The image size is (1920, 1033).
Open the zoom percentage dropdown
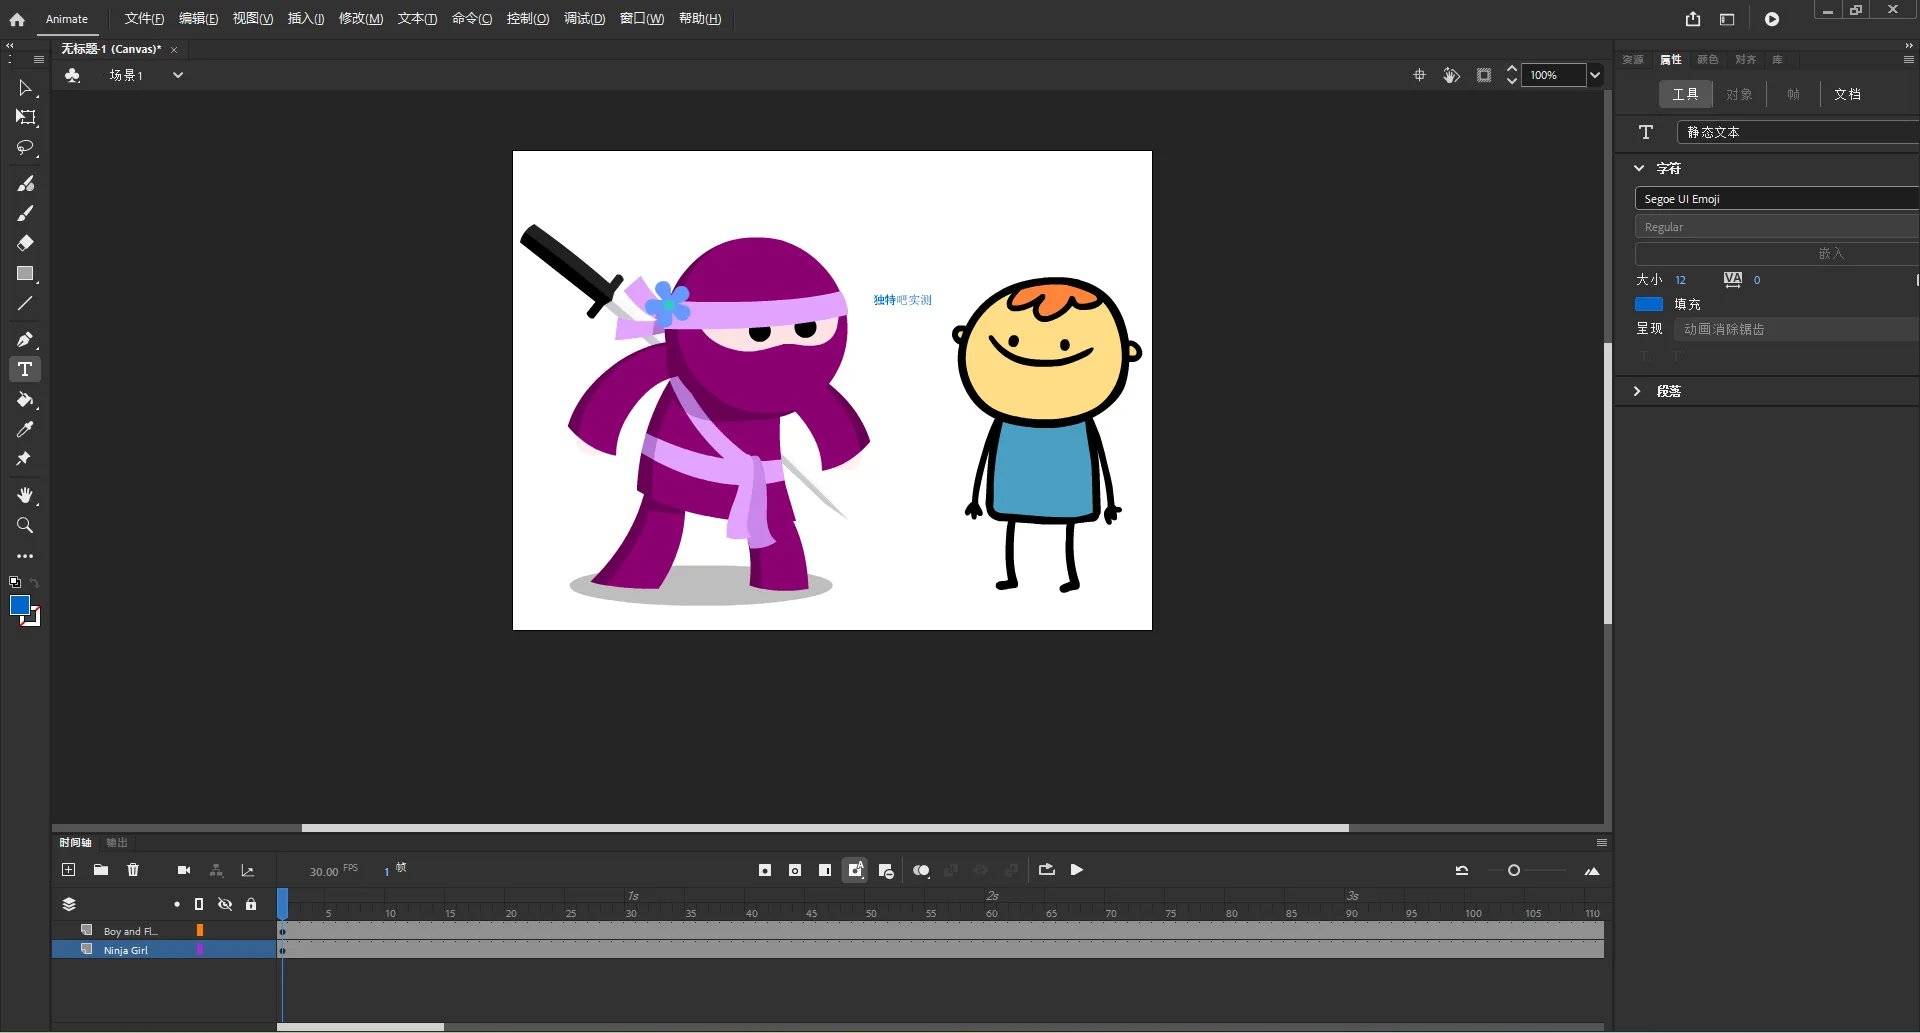1595,75
